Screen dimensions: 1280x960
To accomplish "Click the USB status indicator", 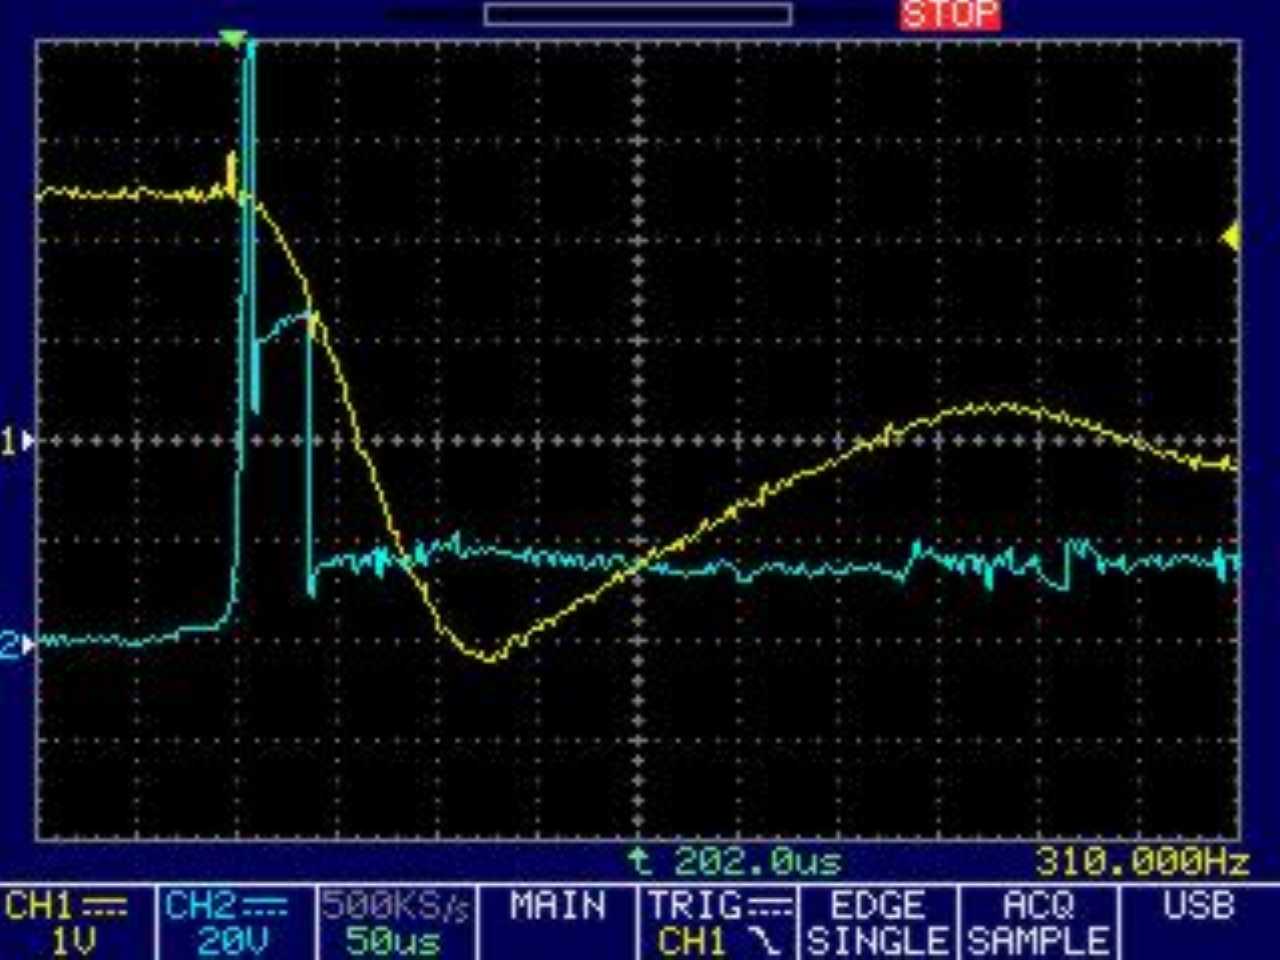I will pos(1198,907).
